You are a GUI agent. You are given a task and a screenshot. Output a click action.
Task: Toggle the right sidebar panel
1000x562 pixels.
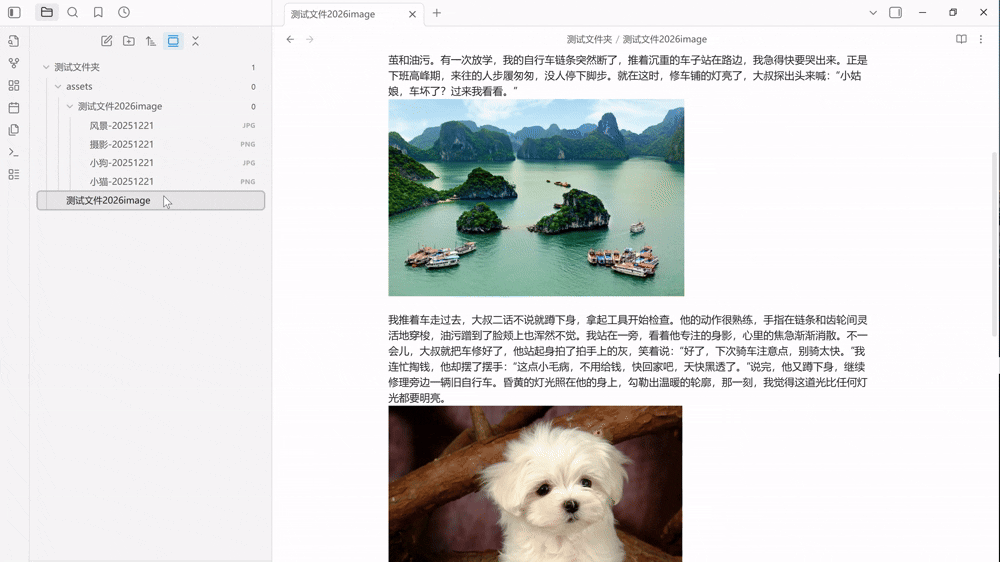[x=895, y=13]
